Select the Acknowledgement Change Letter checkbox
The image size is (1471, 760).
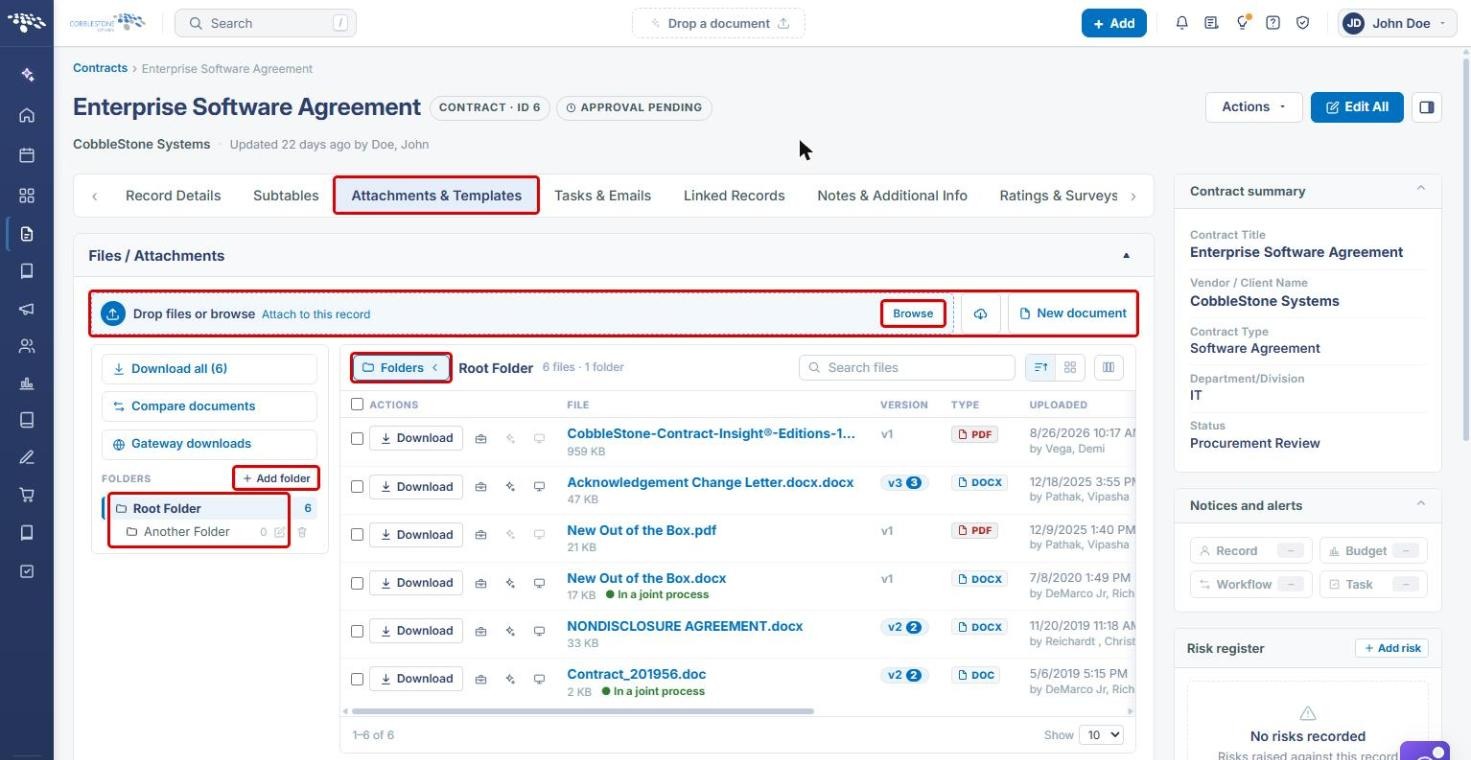click(x=357, y=487)
